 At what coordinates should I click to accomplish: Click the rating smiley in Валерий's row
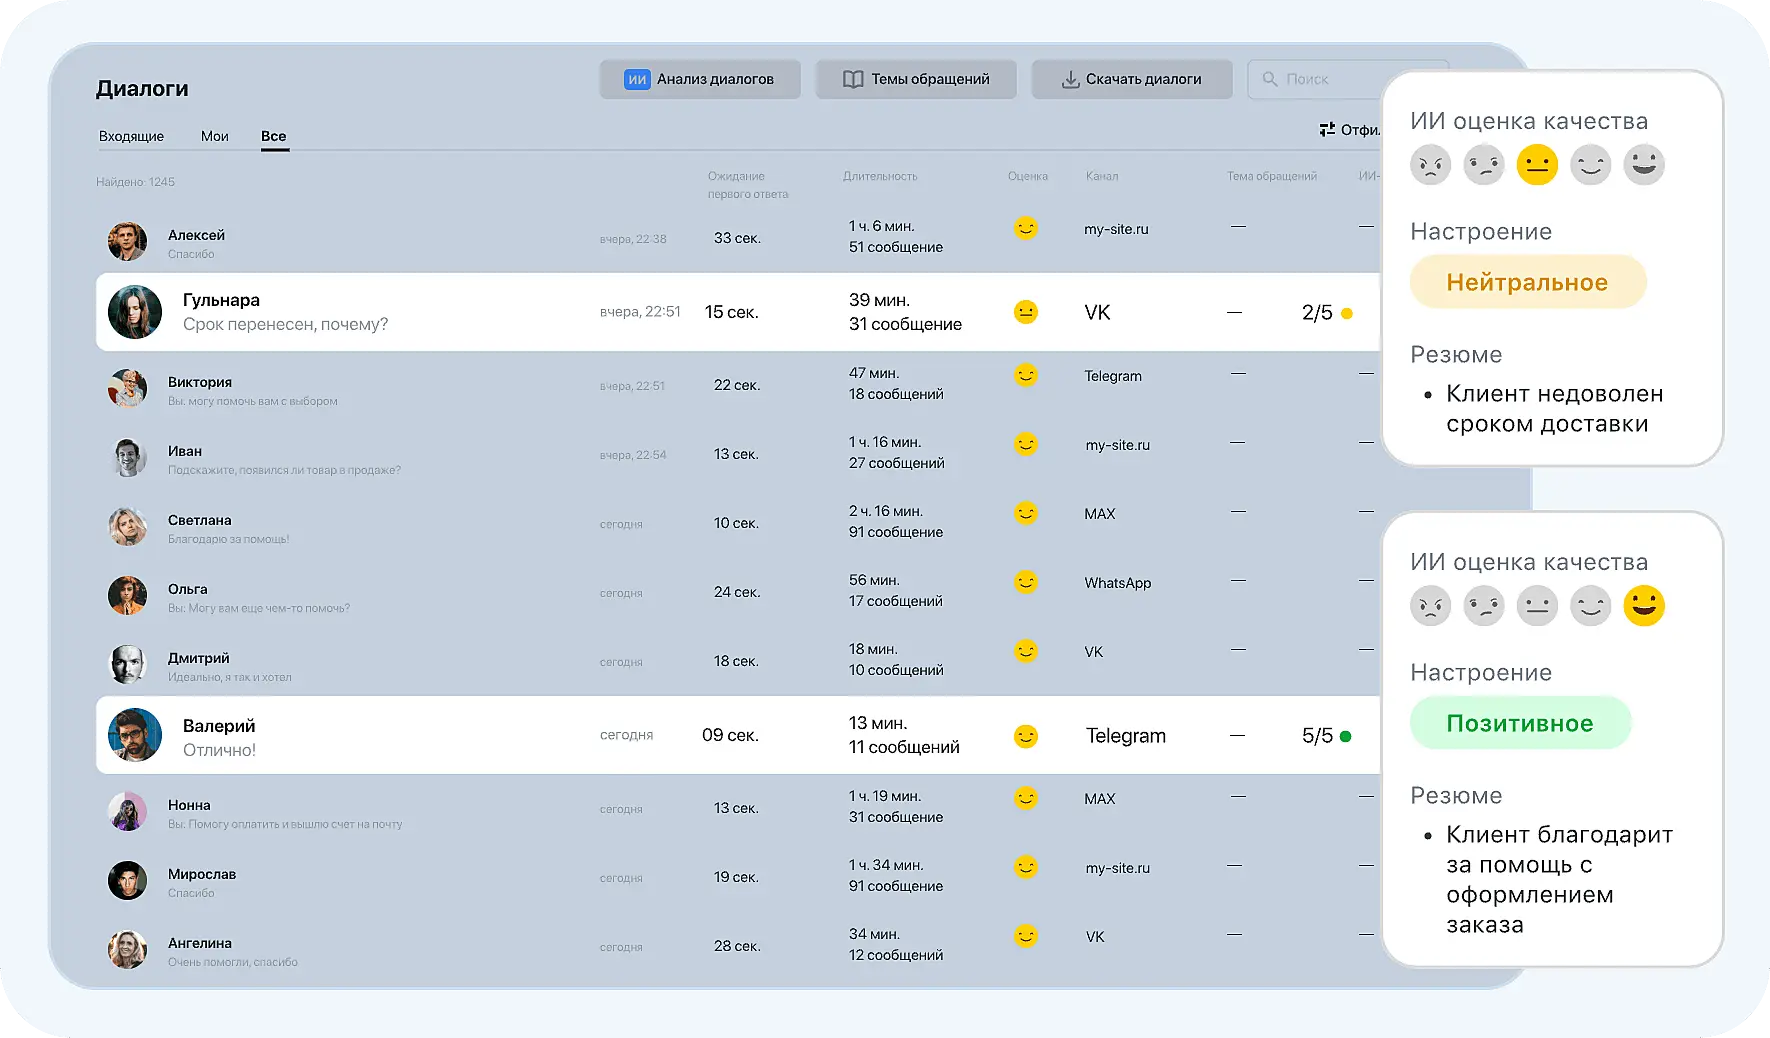[x=1025, y=736]
